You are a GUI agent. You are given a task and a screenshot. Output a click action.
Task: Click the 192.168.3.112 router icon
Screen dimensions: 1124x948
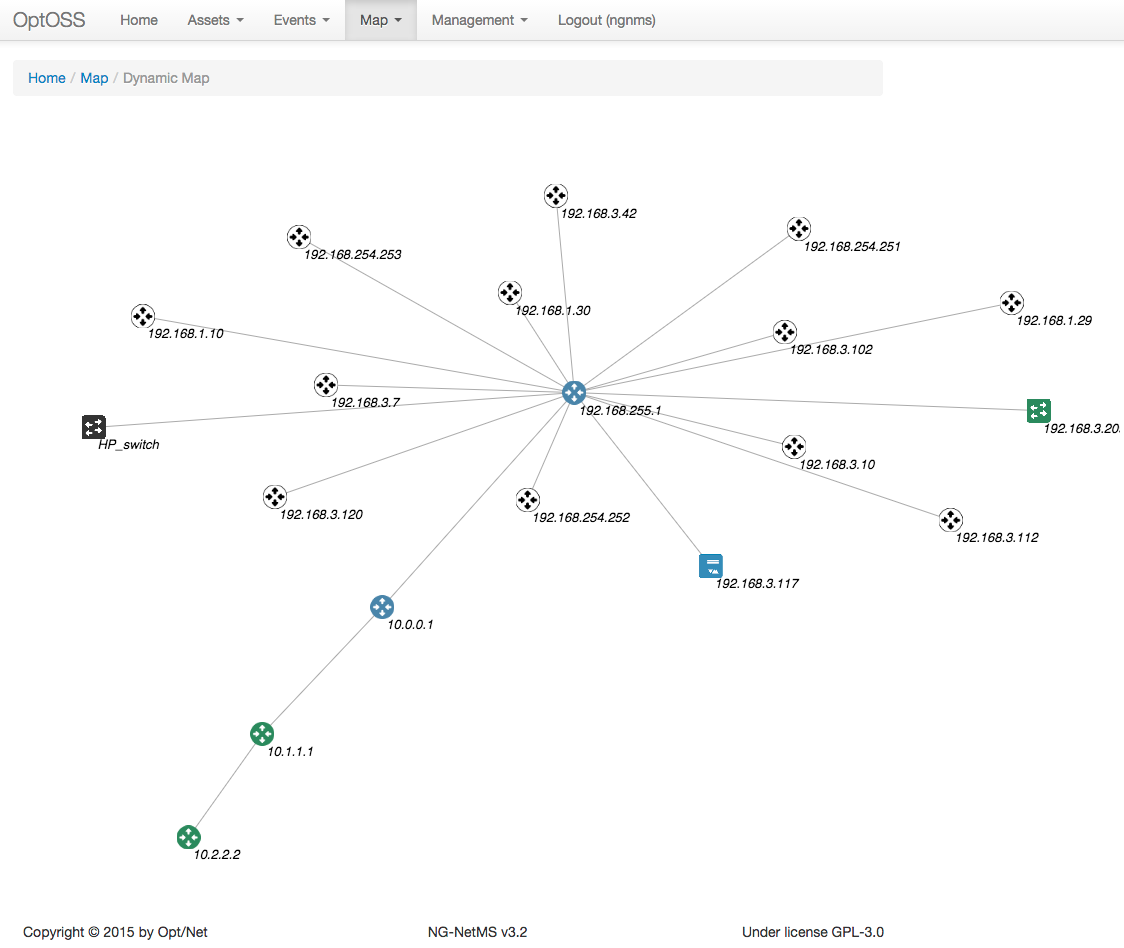click(x=950, y=520)
